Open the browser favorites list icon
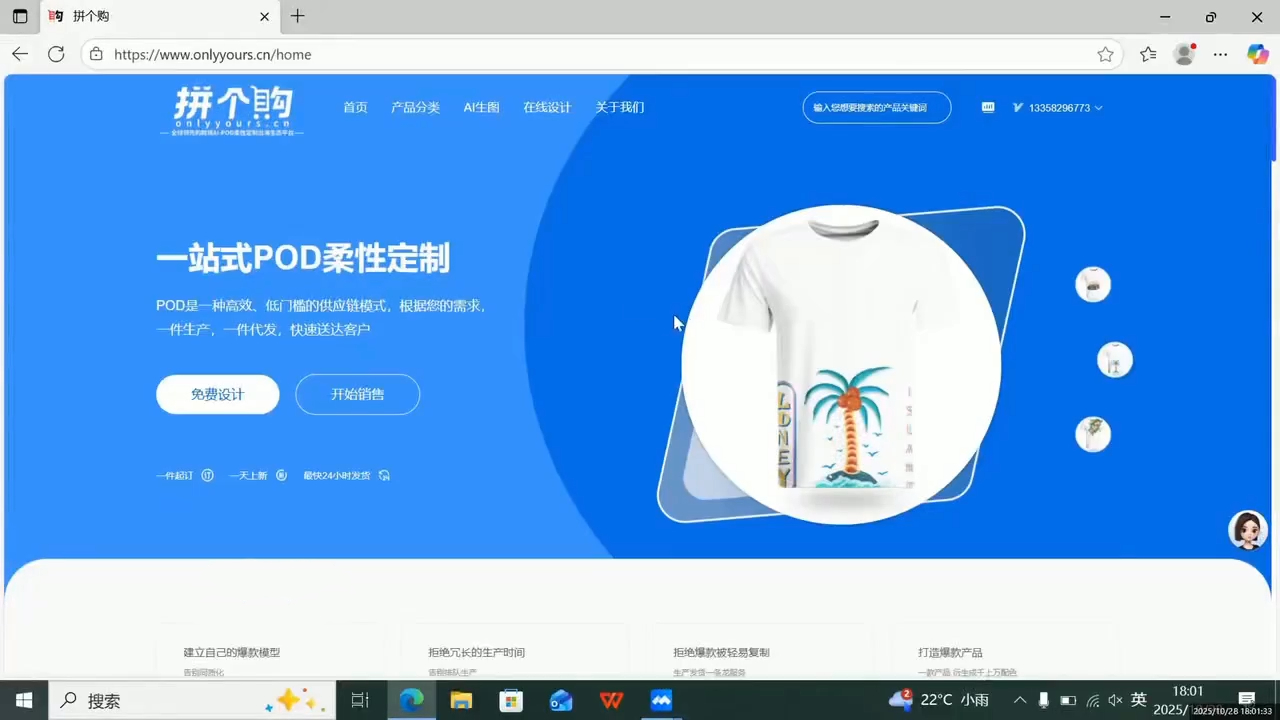 tap(1148, 54)
